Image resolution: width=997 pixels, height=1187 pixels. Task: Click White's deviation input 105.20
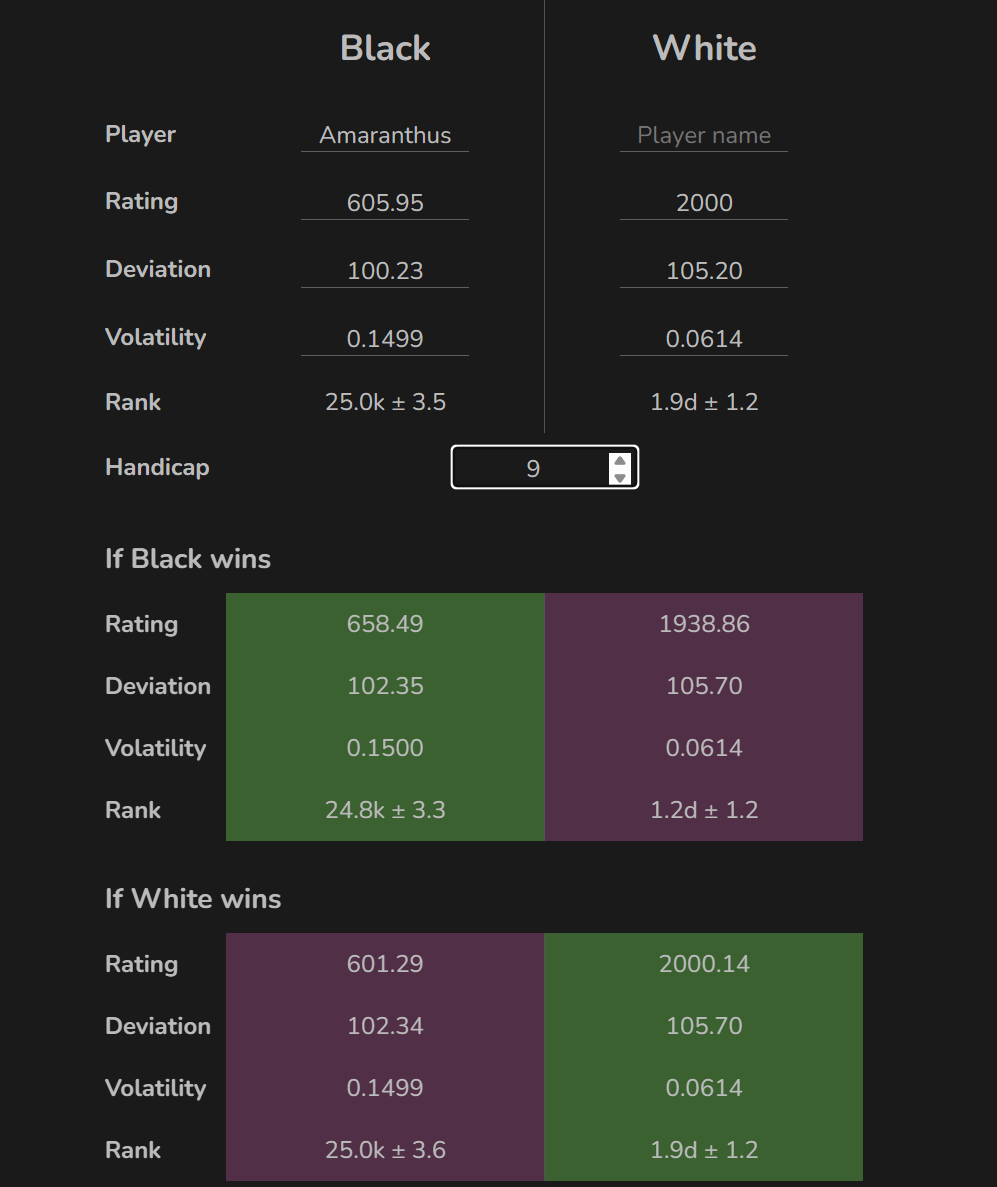[704, 271]
